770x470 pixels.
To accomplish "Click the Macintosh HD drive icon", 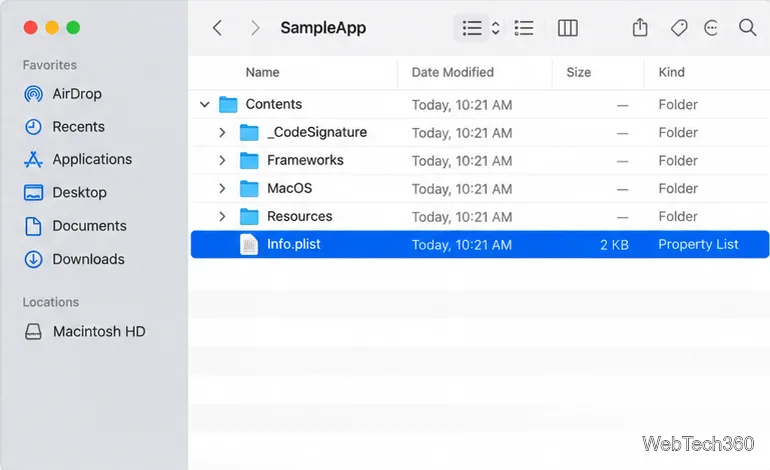I will click(x=33, y=332).
